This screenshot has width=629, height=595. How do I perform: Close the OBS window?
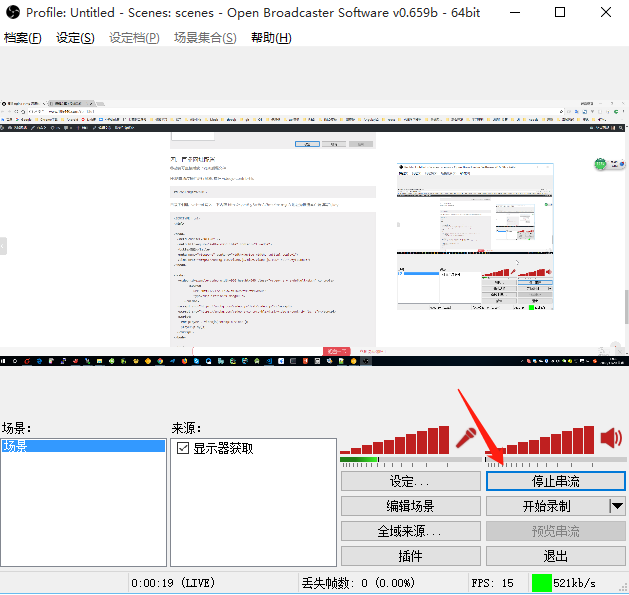606,12
